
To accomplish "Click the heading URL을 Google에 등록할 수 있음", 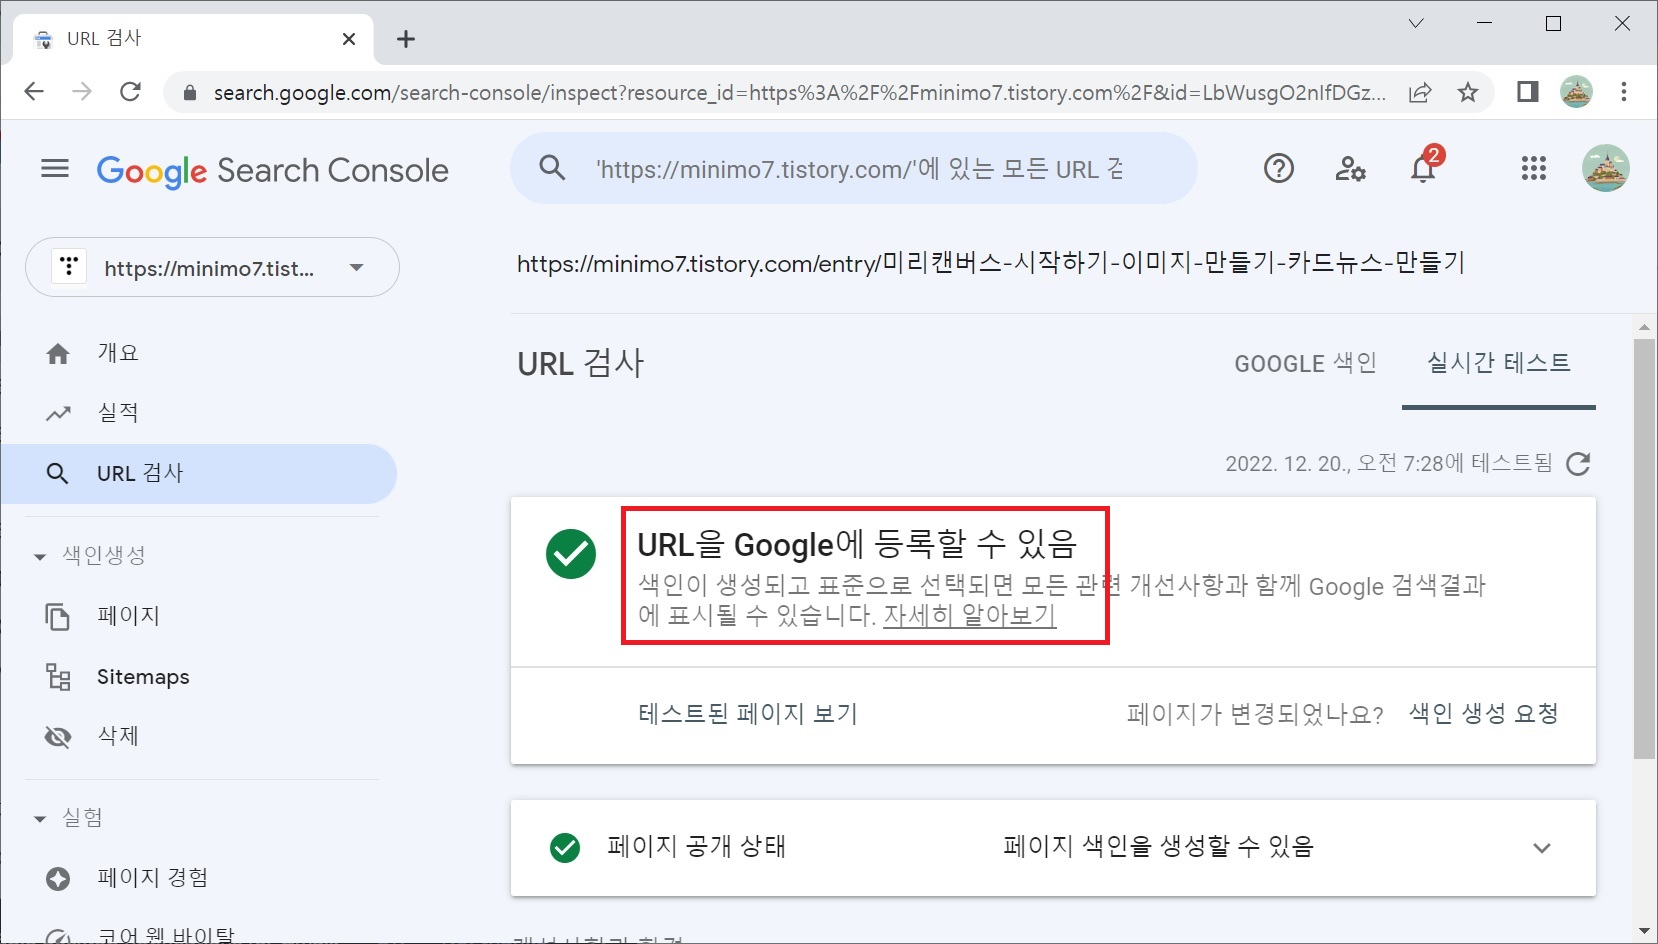I will (x=857, y=544).
